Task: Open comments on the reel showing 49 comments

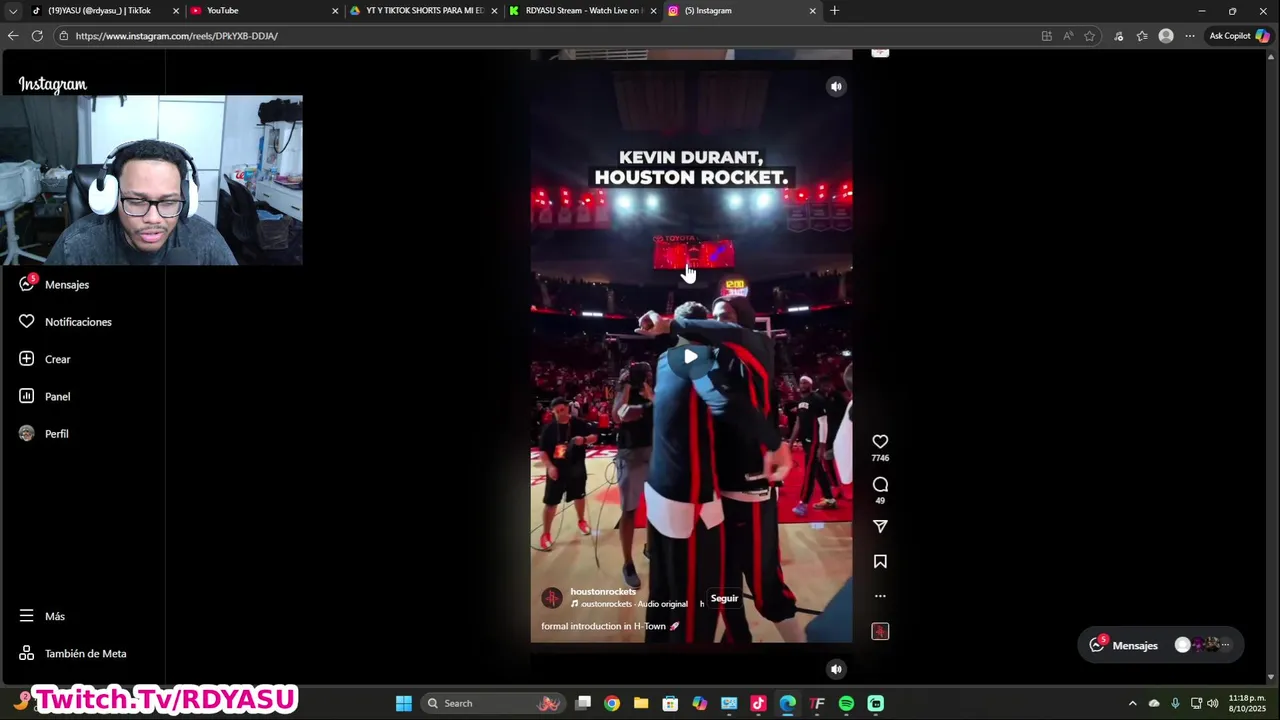Action: coord(880,484)
